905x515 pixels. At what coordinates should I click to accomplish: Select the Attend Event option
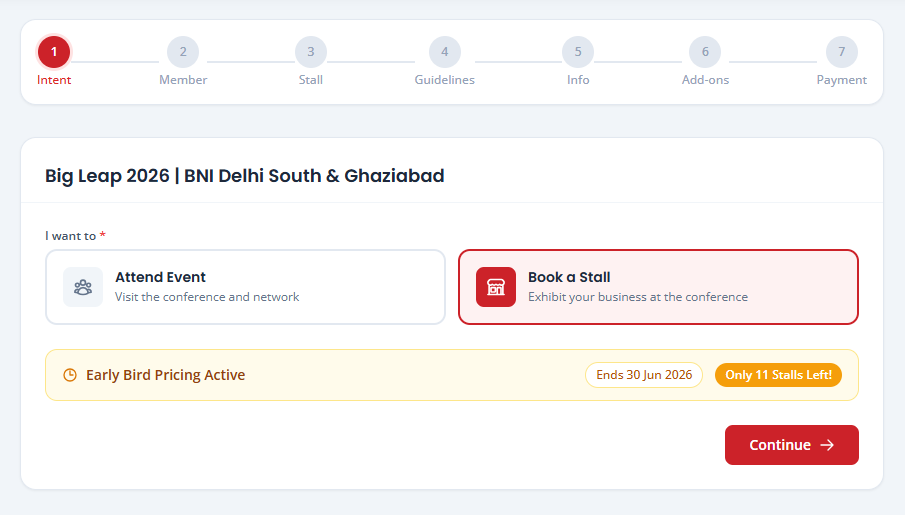pos(245,287)
